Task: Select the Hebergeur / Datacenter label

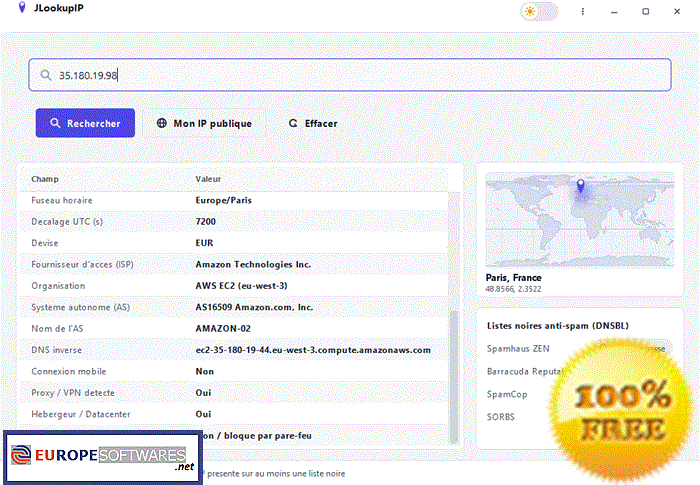Action: 81,414
